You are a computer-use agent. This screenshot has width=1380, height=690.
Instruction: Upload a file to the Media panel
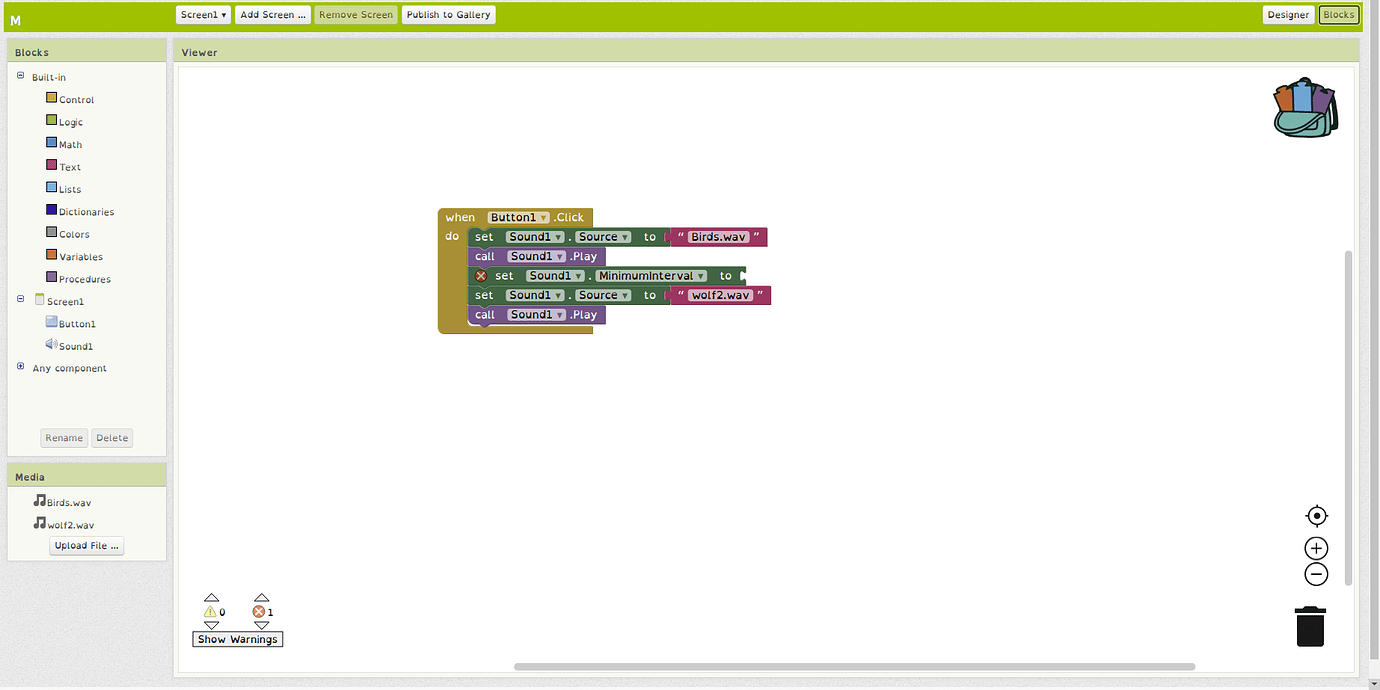(86, 545)
